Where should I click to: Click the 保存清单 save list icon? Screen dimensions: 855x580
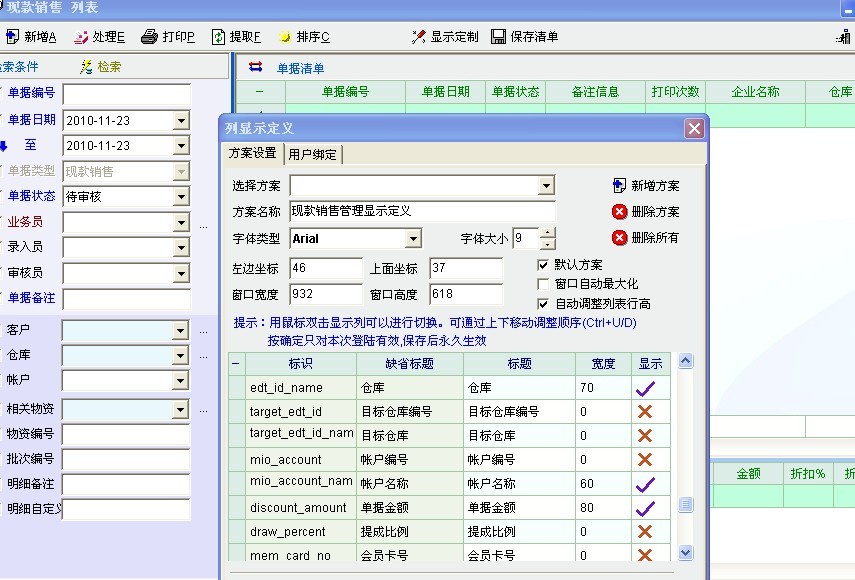coord(499,37)
